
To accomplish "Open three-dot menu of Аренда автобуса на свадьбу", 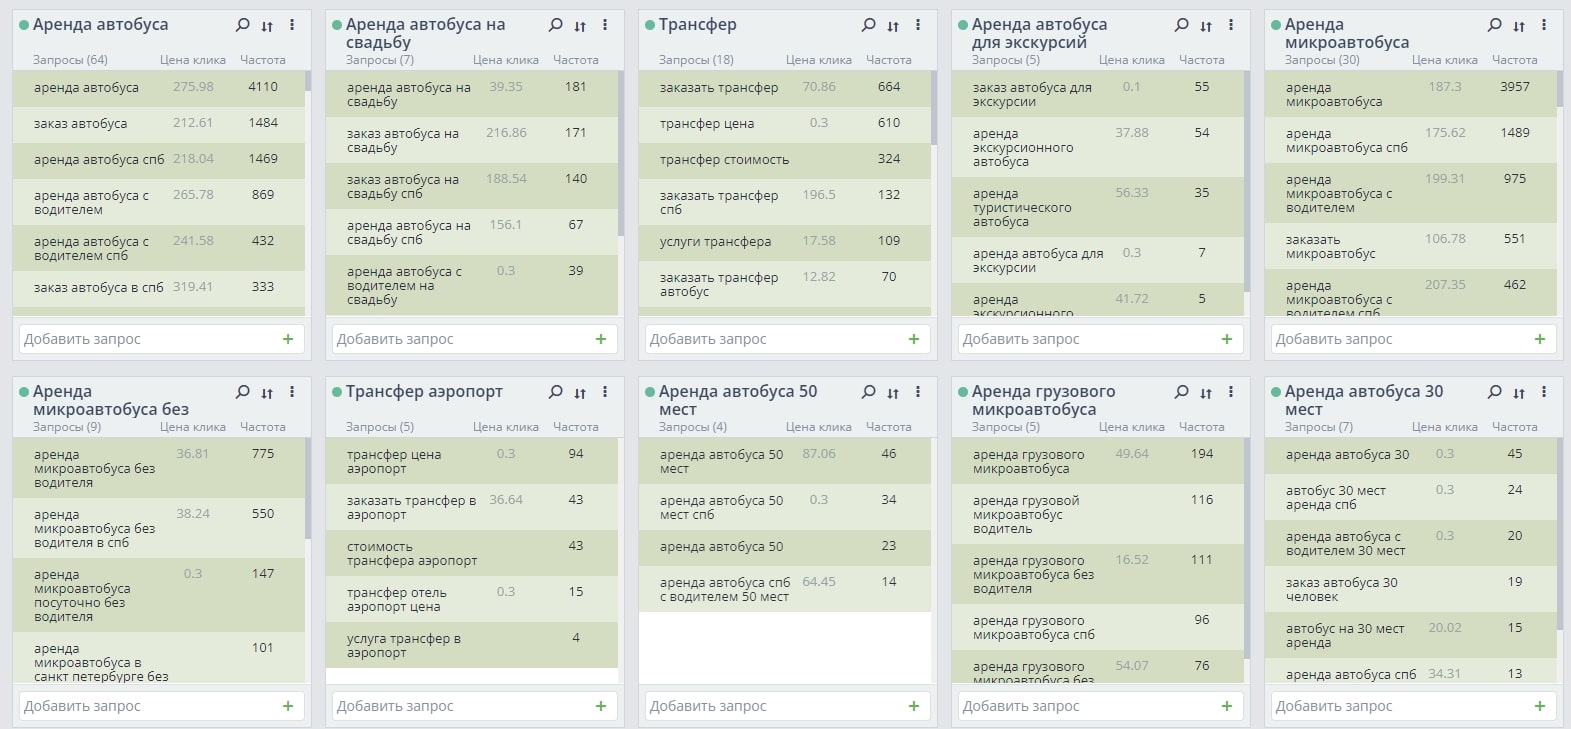I will 605,25.
